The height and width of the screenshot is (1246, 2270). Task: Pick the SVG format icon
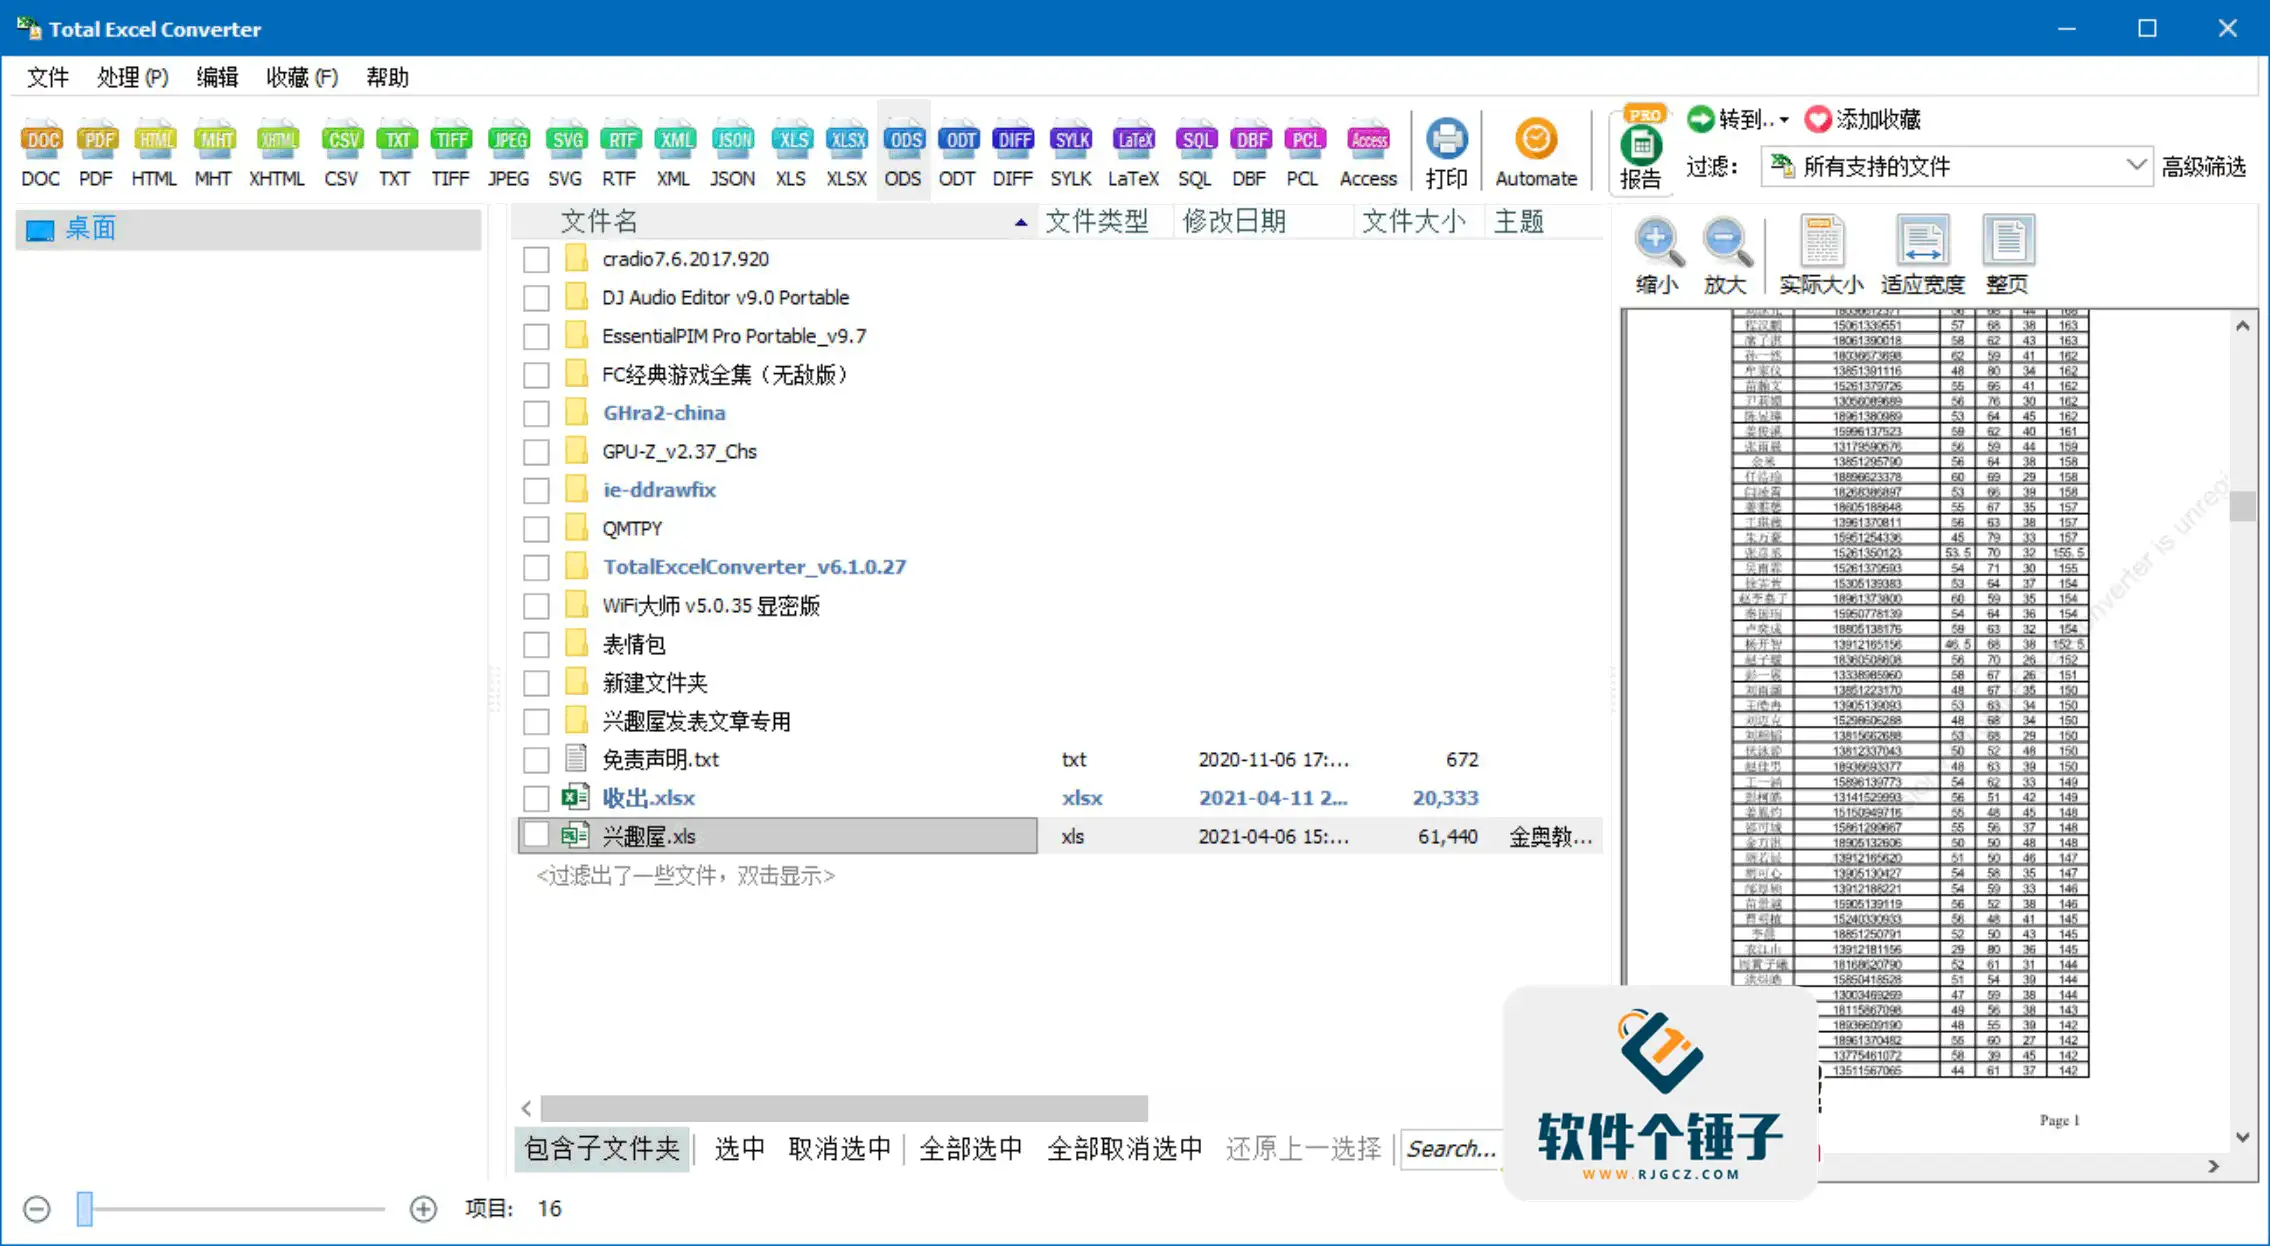point(565,153)
